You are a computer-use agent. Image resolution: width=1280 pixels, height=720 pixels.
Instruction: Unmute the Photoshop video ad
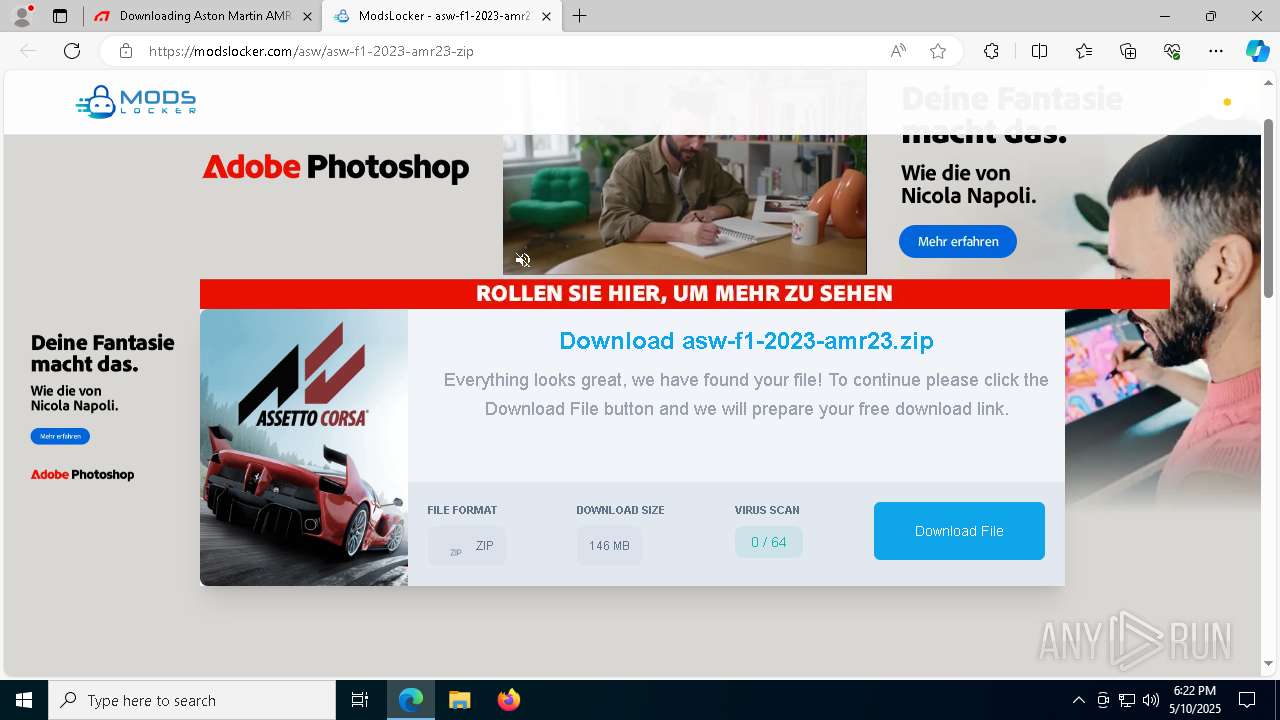[x=523, y=260]
